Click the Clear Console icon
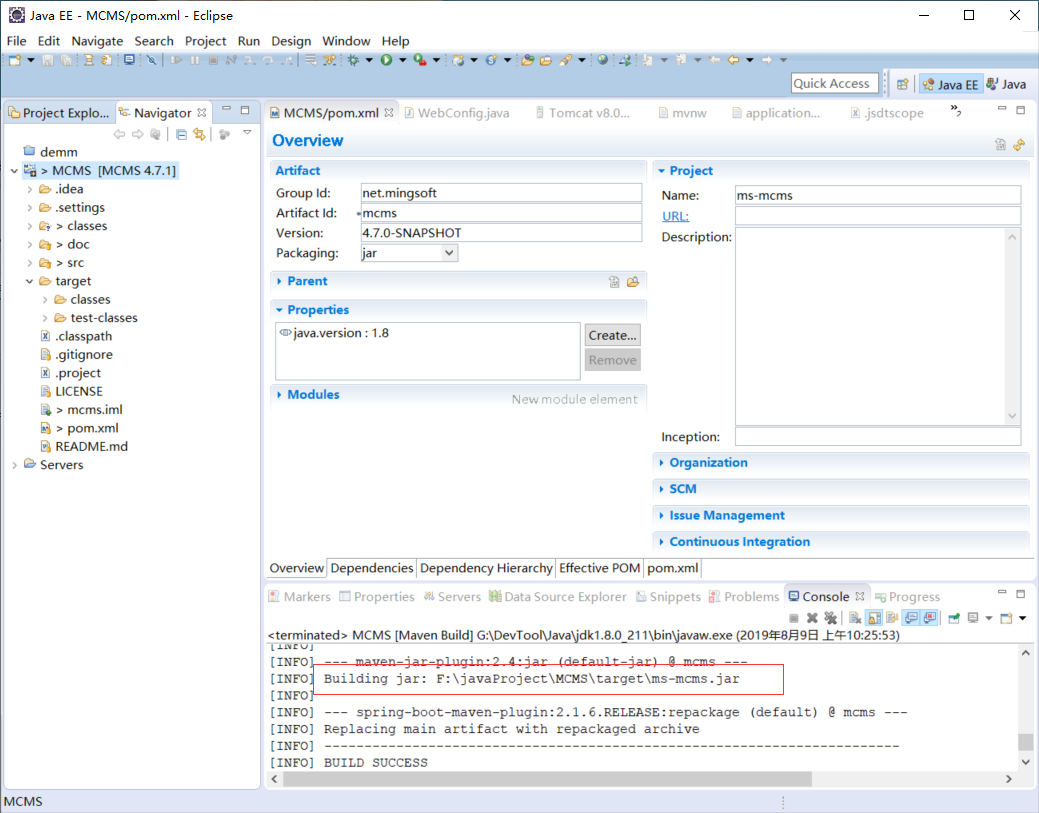Viewport: 1039px width, 813px height. [855, 618]
